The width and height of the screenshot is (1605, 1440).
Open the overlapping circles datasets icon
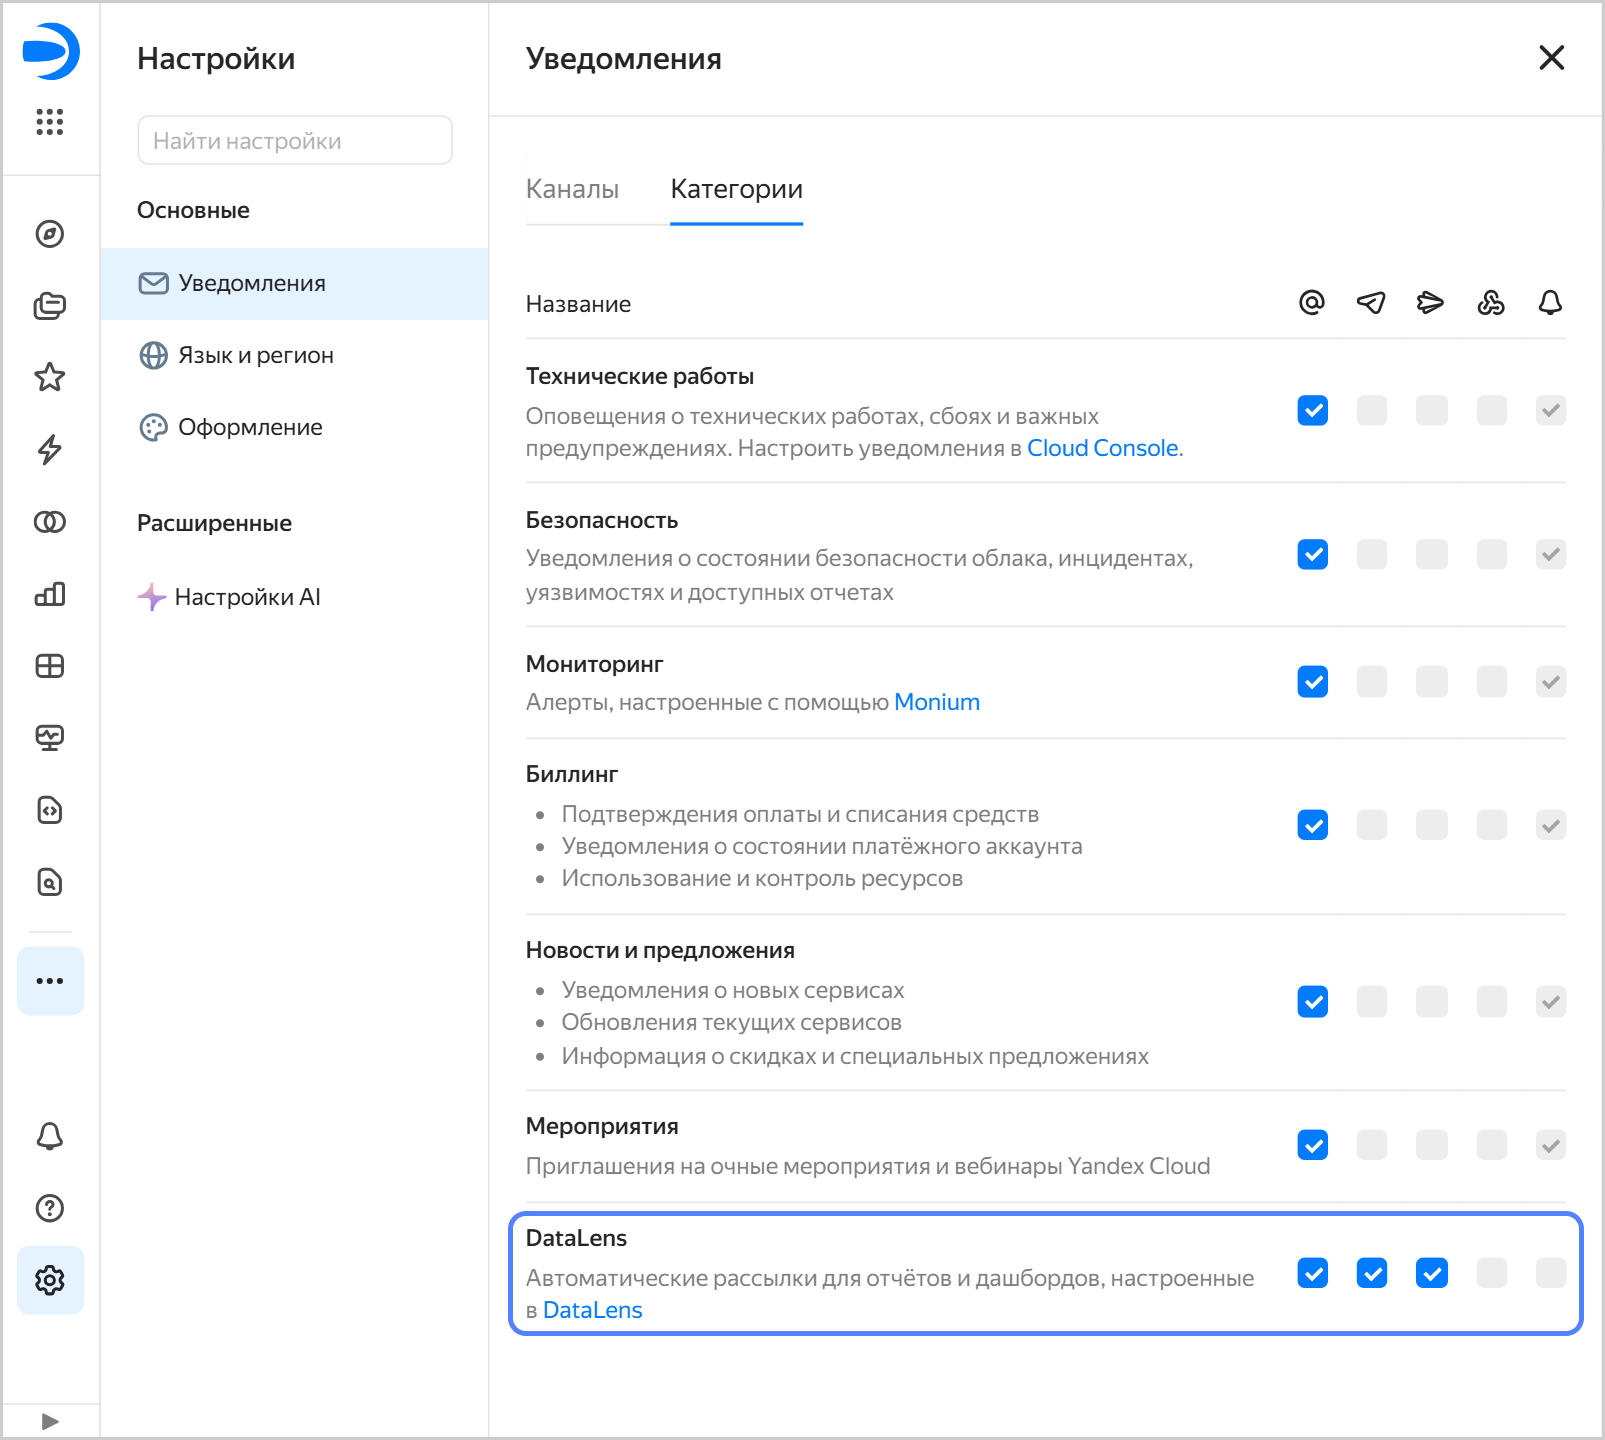pyautogui.click(x=50, y=522)
